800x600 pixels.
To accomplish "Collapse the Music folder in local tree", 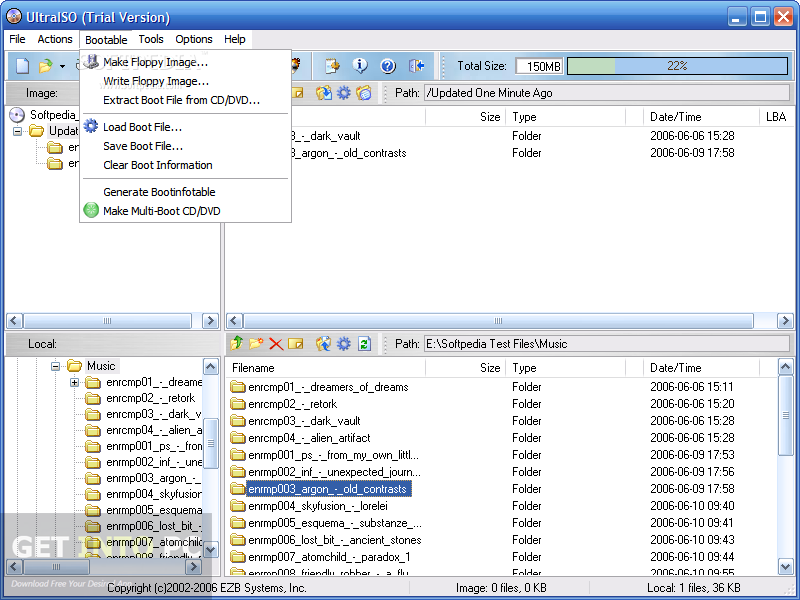I will [x=56, y=366].
